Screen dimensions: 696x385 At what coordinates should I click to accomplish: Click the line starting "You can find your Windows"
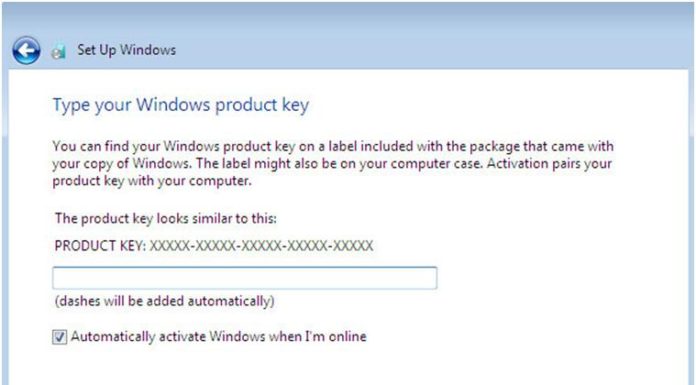[333, 146]
